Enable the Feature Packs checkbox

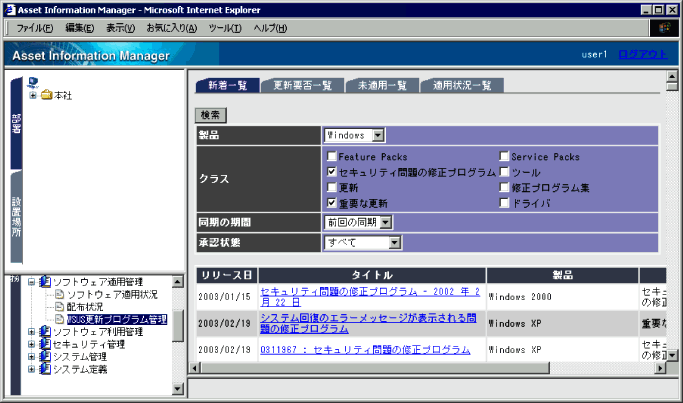332,156
